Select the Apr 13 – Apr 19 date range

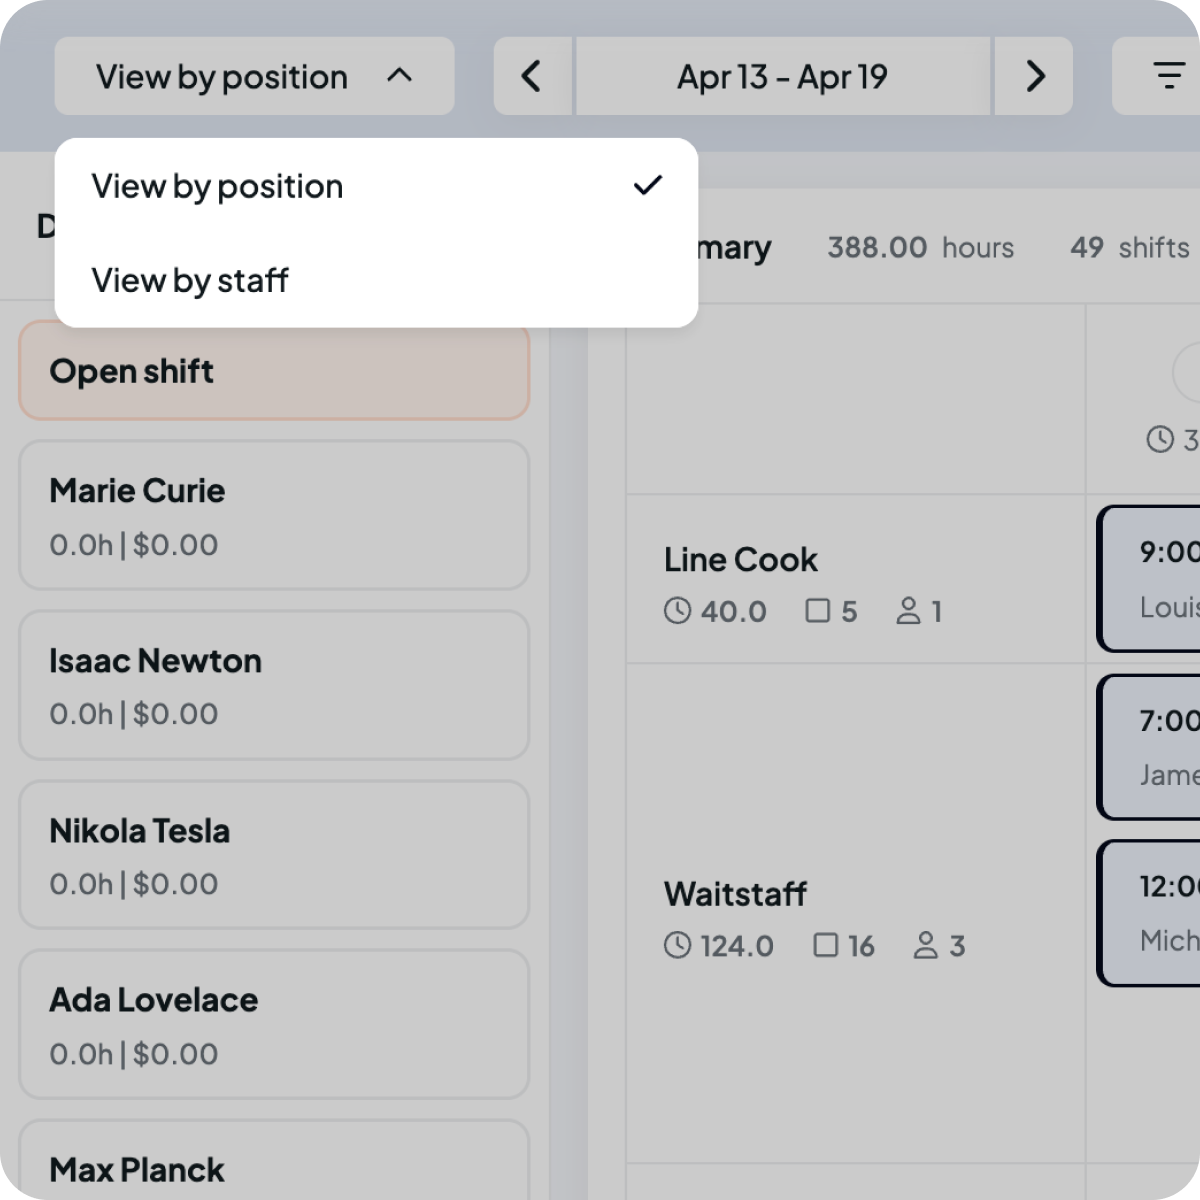tap(782, 76)
